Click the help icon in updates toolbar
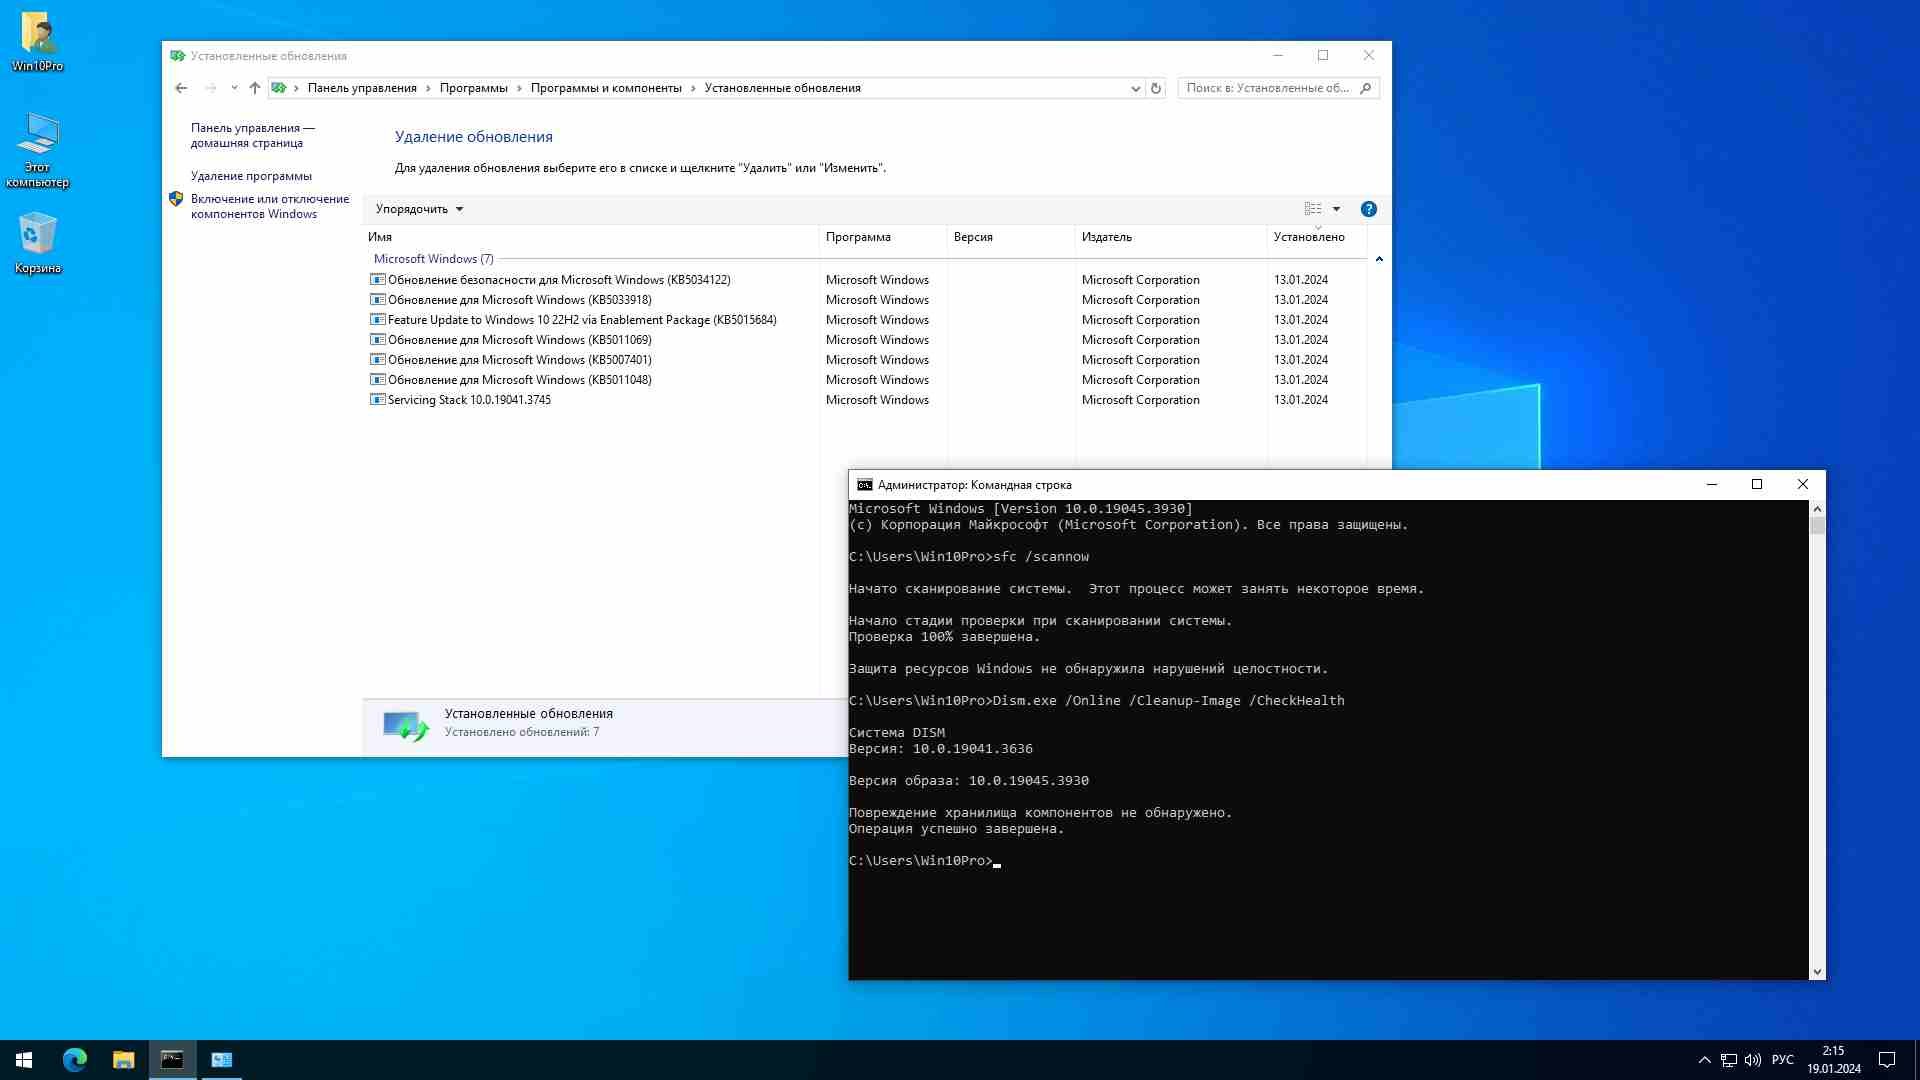Viewport: 1920px width, 1080px height. [x=1367, y=208]
